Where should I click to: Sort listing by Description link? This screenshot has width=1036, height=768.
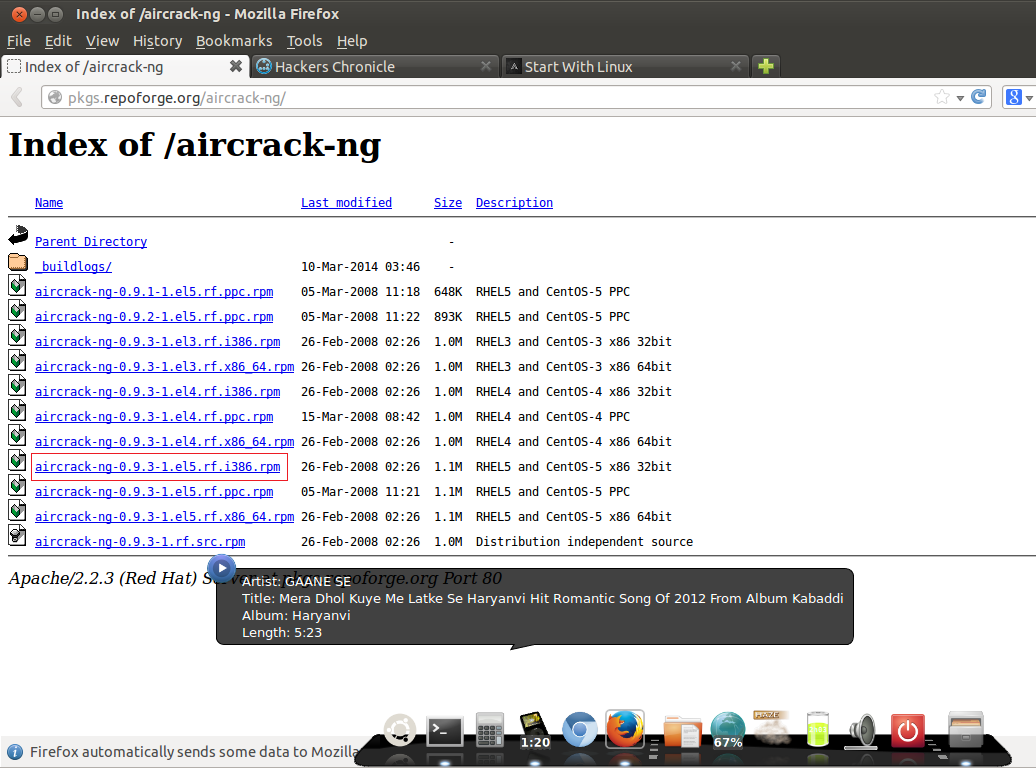tap(514, 203)
